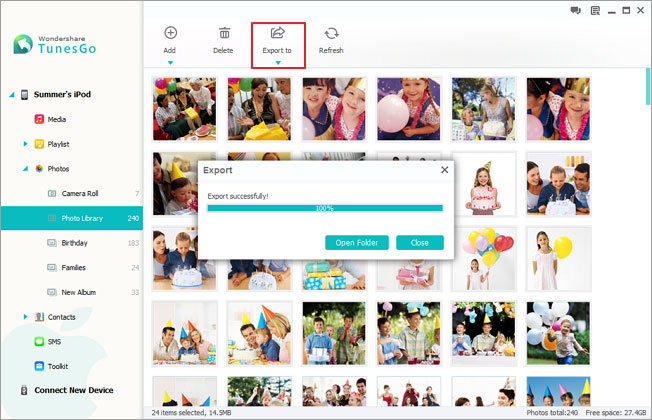The width and height of the screenshot is (652, 420).
Task: Select the Families album label
Action: (74, 267)
